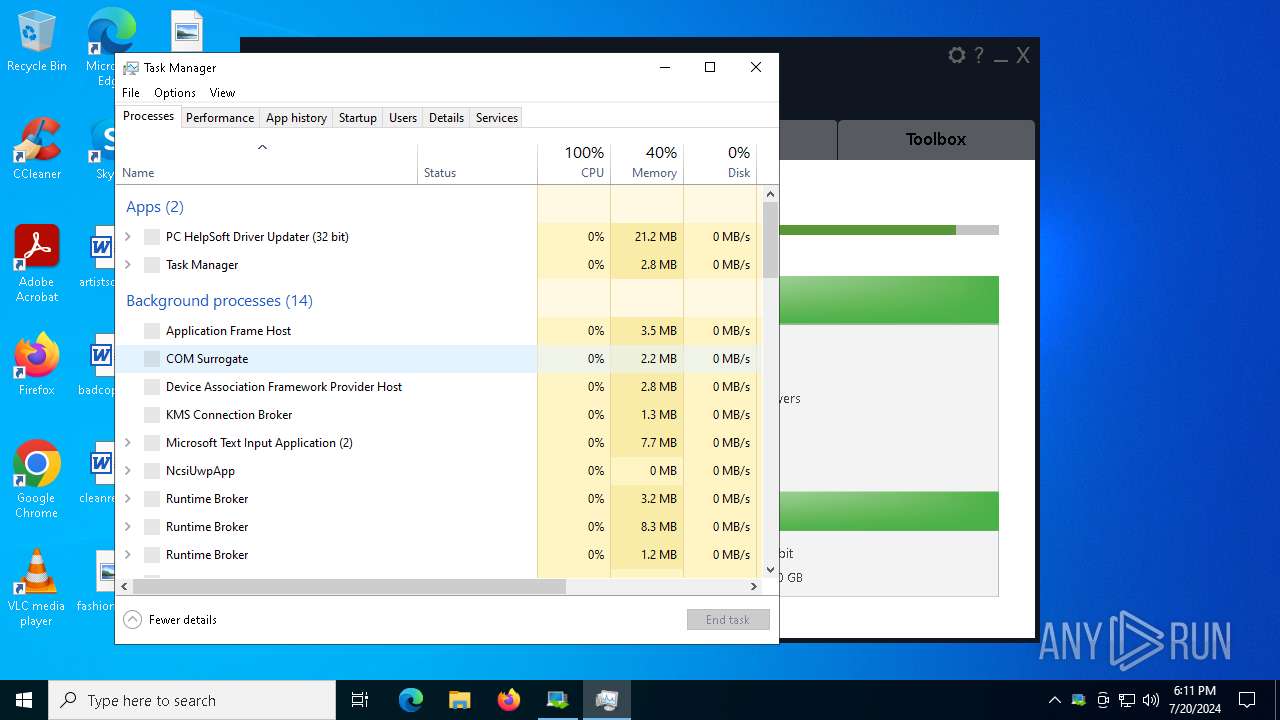Select the Processes tab
This screenshot has width=1280, height=720.
point(148,116)
